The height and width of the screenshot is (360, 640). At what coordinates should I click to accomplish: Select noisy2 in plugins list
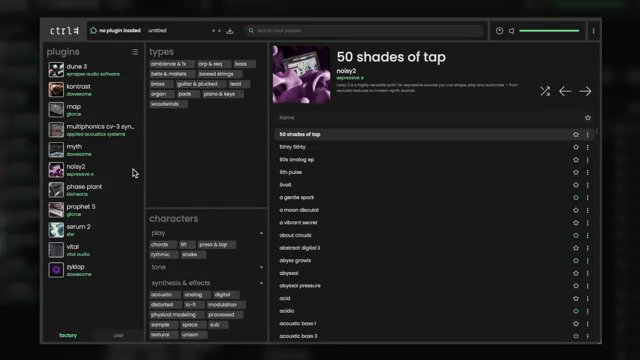pos(93,170)
